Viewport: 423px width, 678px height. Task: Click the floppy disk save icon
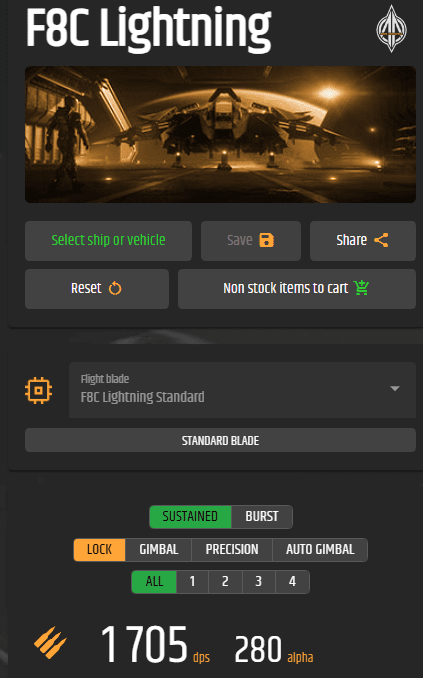(x=266, y=240)
